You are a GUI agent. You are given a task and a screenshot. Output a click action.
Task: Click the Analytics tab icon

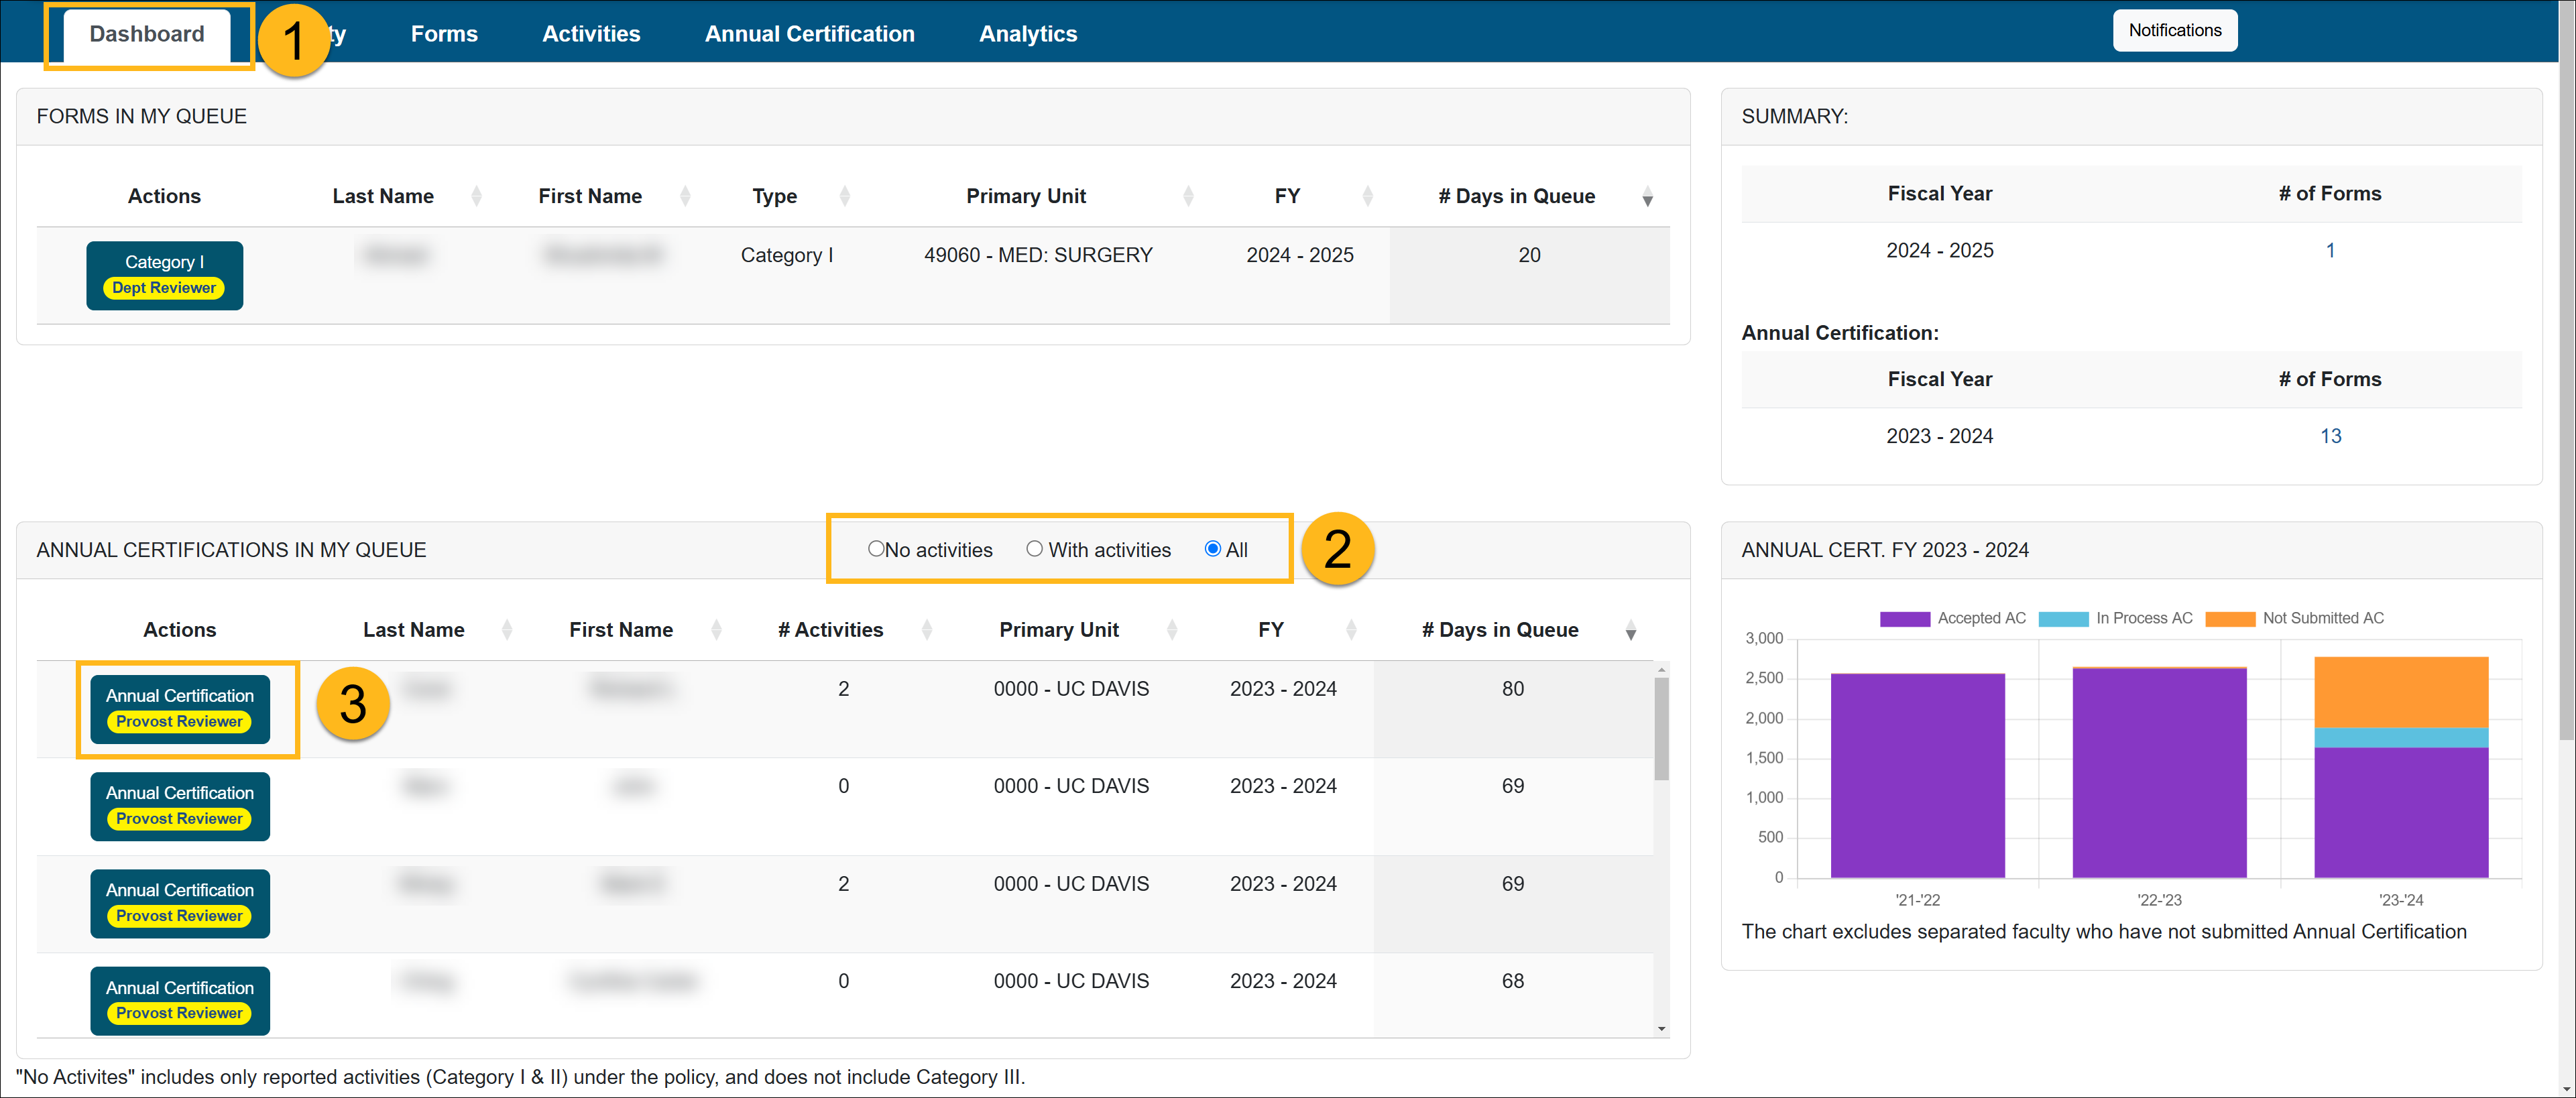(x=1027, y=33)
